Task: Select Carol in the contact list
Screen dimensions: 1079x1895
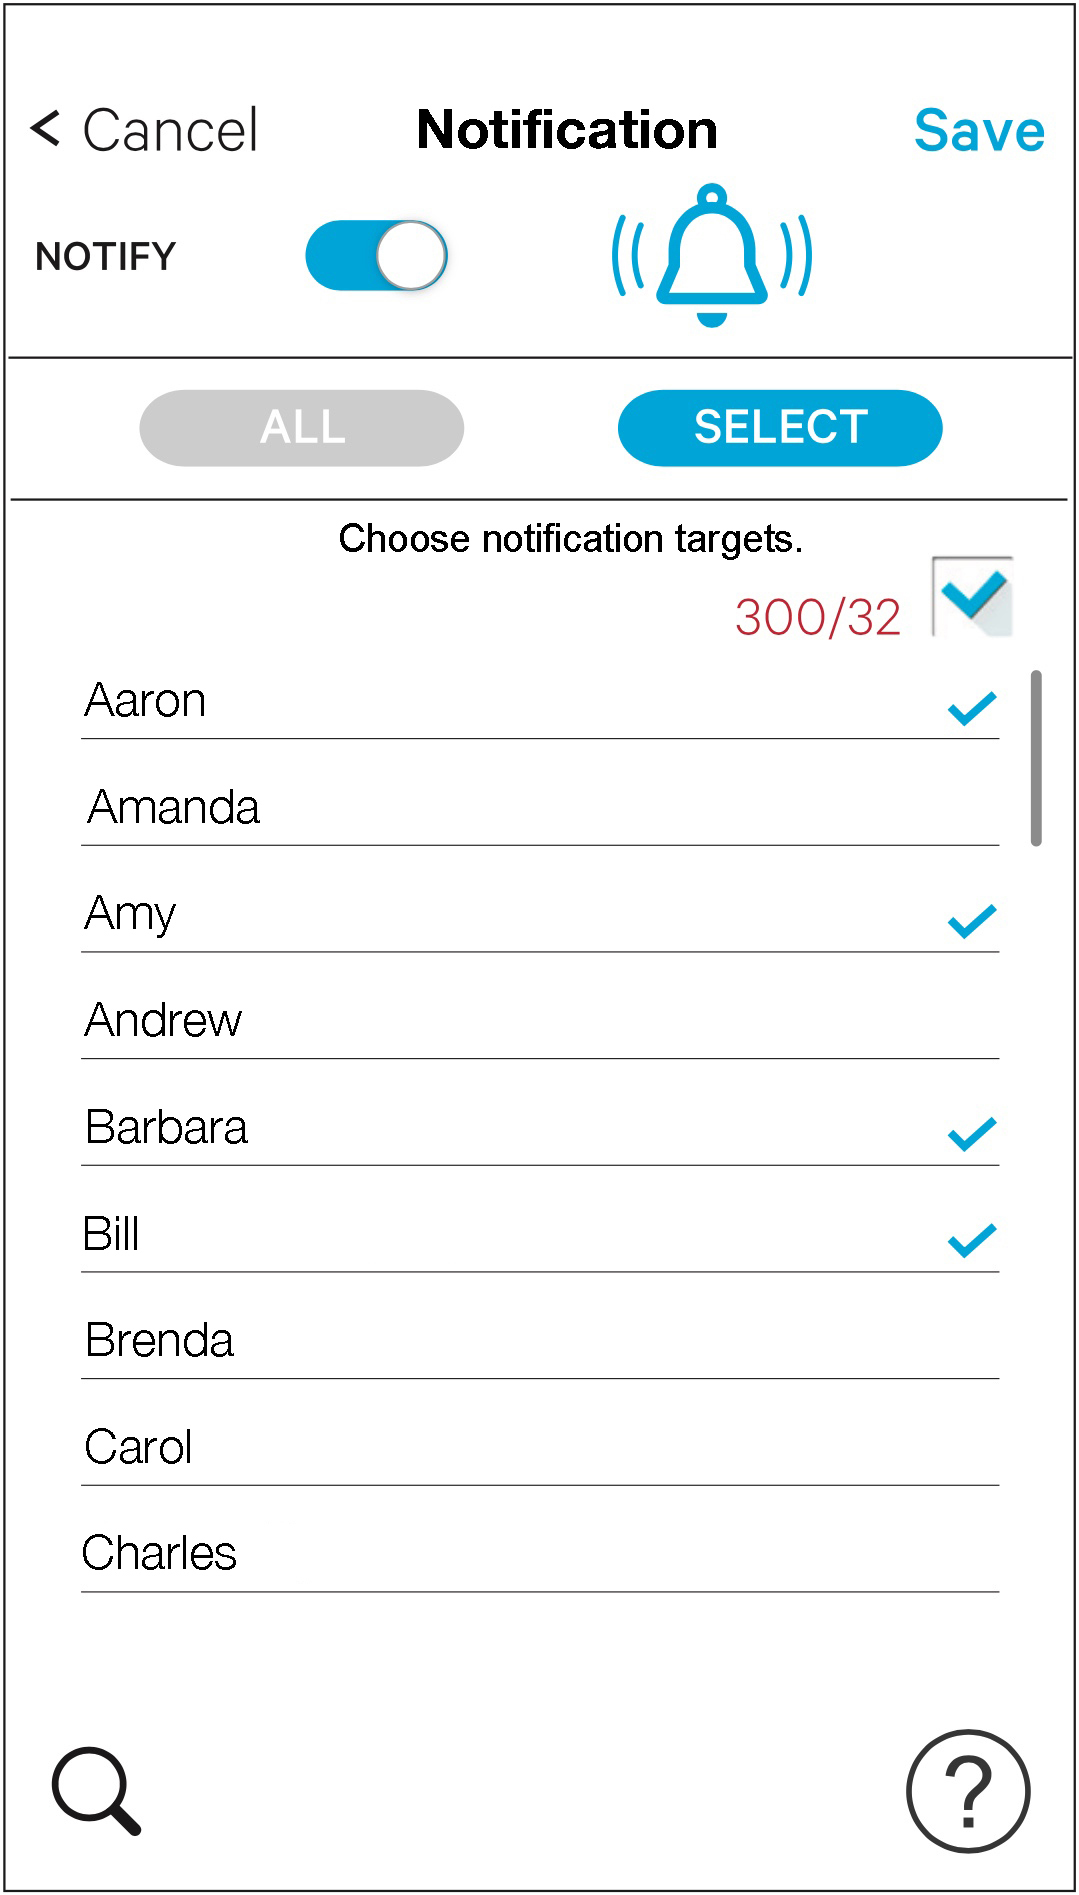Action: coord(139,1447)
